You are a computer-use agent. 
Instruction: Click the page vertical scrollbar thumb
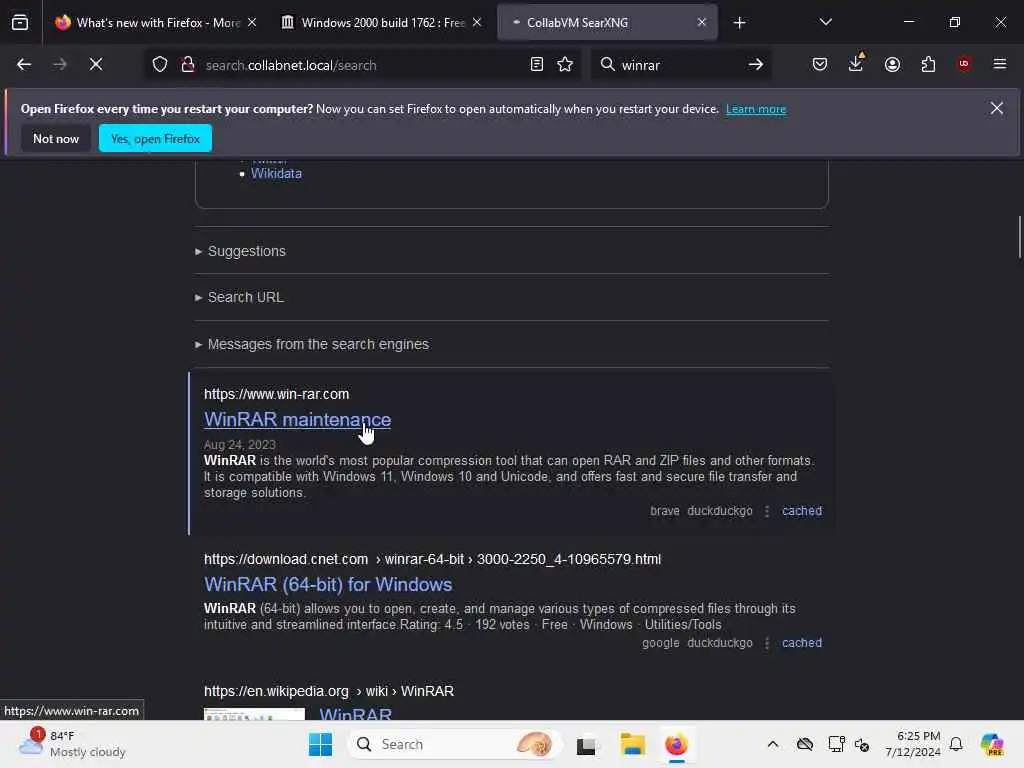coord(1019,236)
